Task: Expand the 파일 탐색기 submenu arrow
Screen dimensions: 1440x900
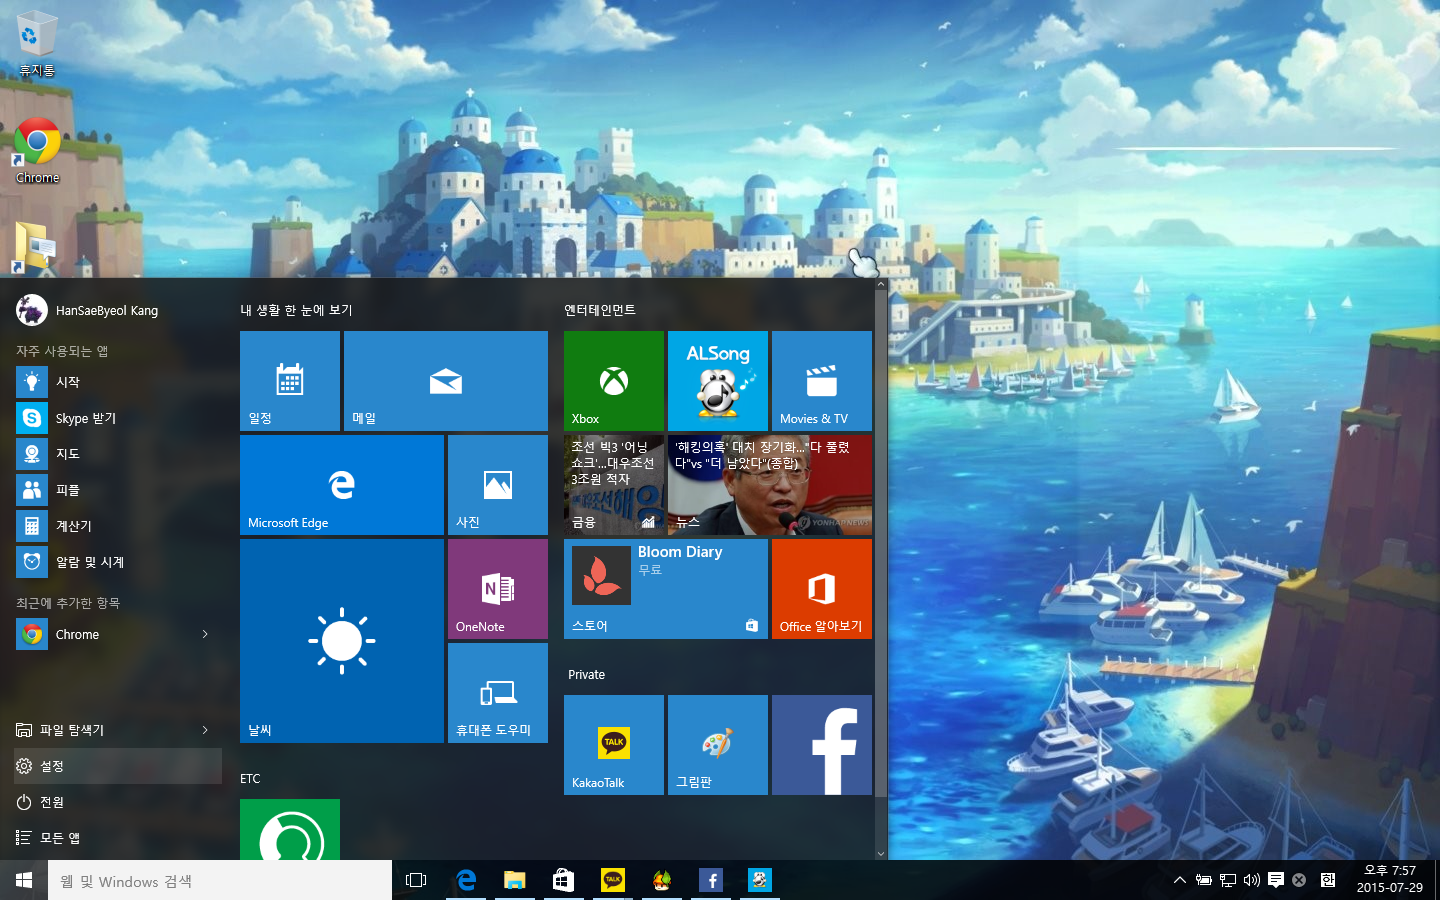Action: 205,730
